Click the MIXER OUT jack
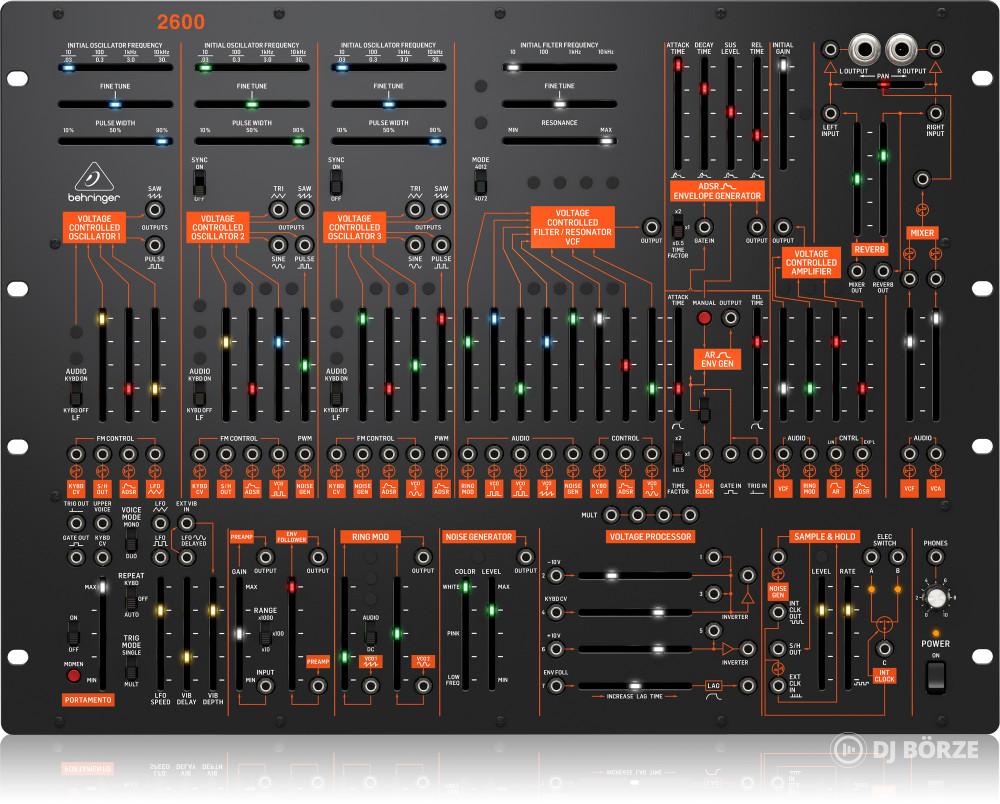Image resolution: width=1000 pixels, height=804 pixels. [x=857, y=272]
